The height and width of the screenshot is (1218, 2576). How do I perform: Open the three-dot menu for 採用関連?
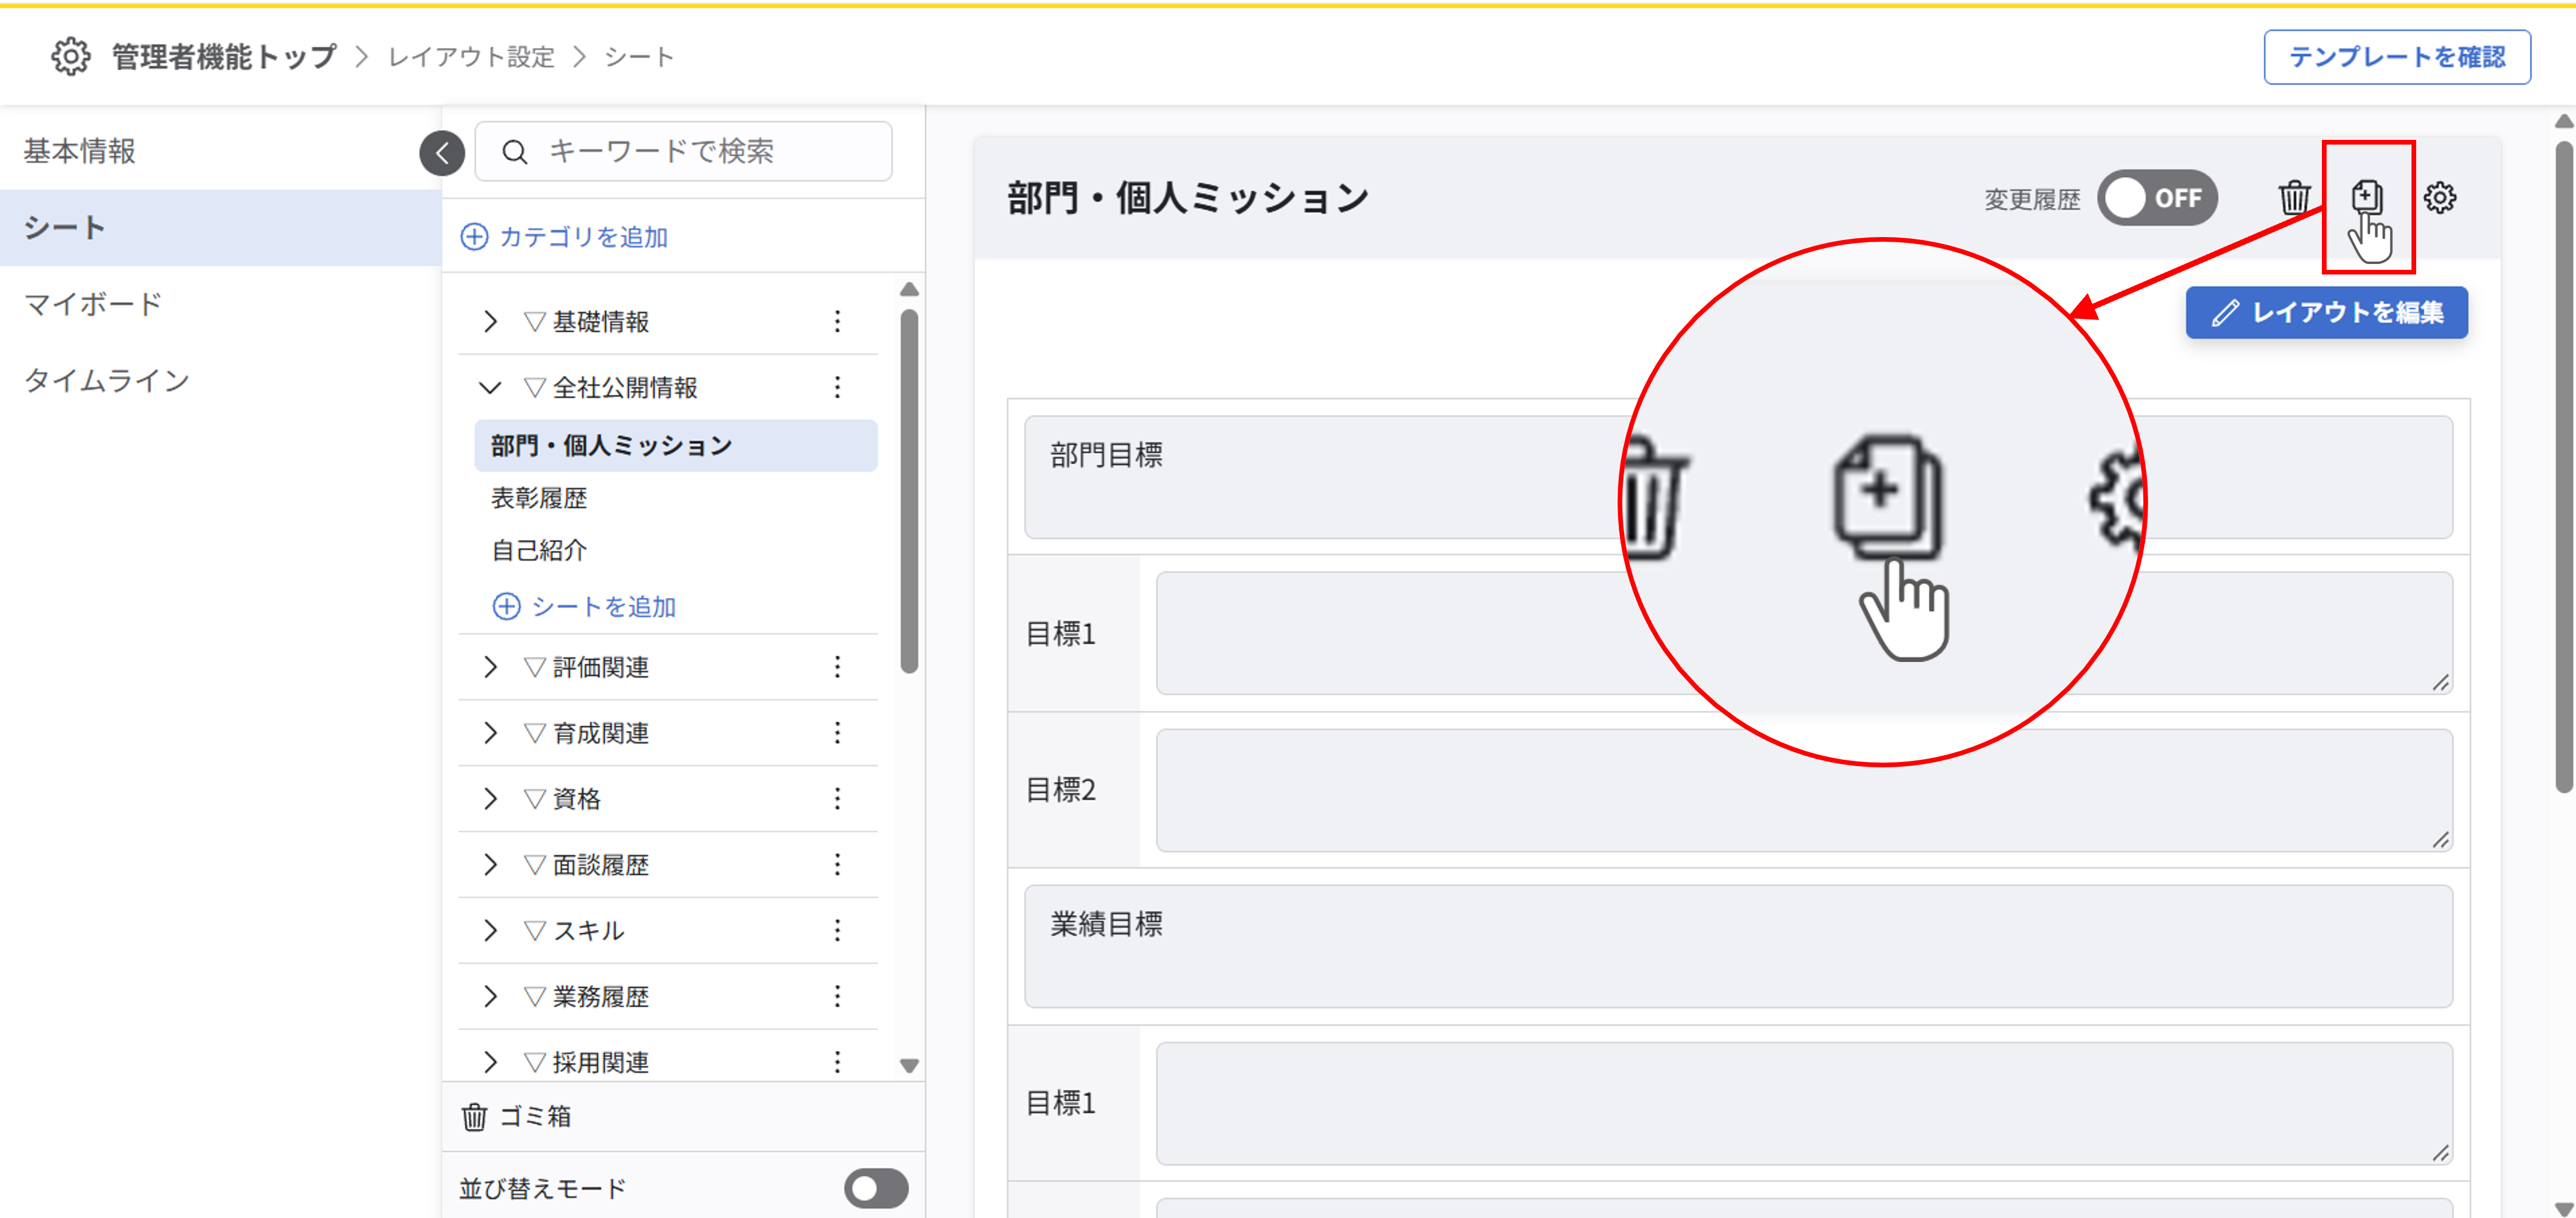837,1062
